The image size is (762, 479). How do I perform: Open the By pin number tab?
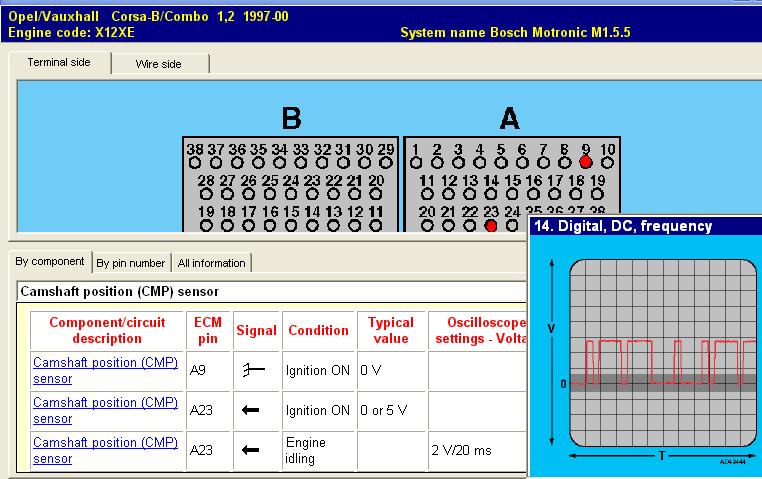click(131, 263)
